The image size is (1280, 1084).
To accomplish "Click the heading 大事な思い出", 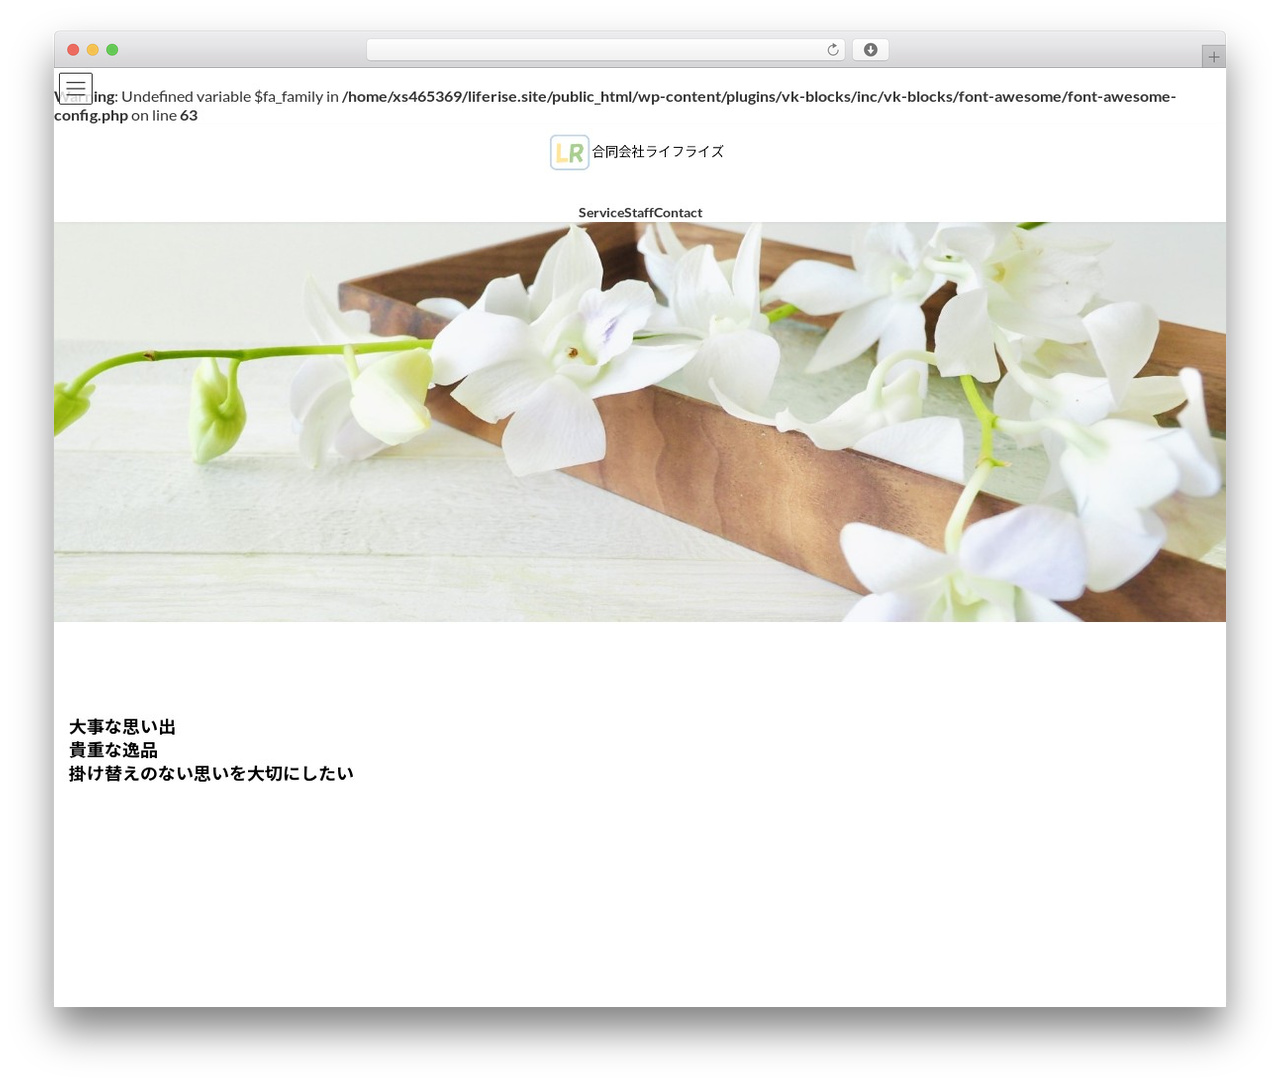I will click(x=122, y=727).
